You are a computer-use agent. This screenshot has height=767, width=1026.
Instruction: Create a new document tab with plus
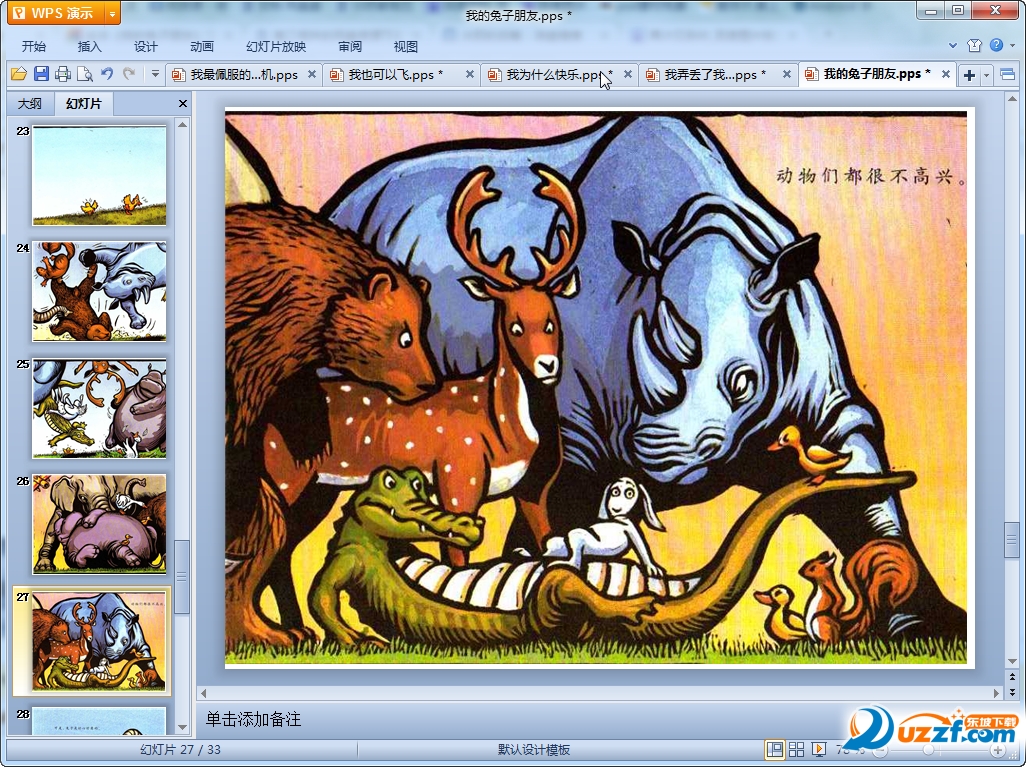point(970,75)
